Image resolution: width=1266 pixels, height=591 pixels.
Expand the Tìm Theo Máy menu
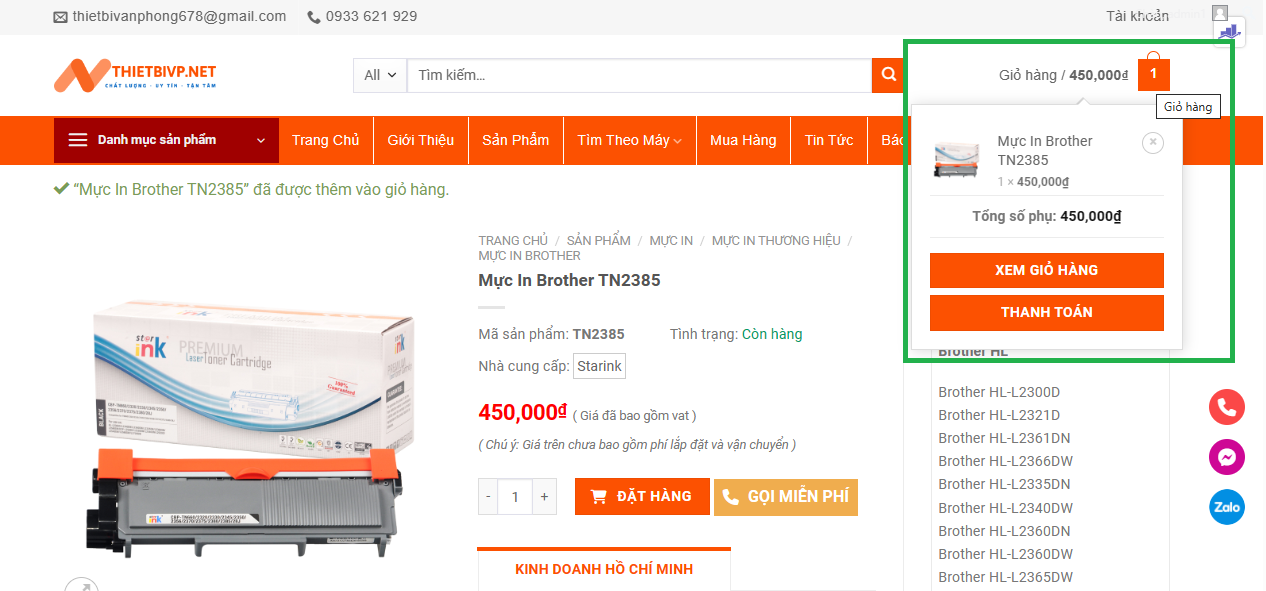pyautogui.click(x=629, y=140)
